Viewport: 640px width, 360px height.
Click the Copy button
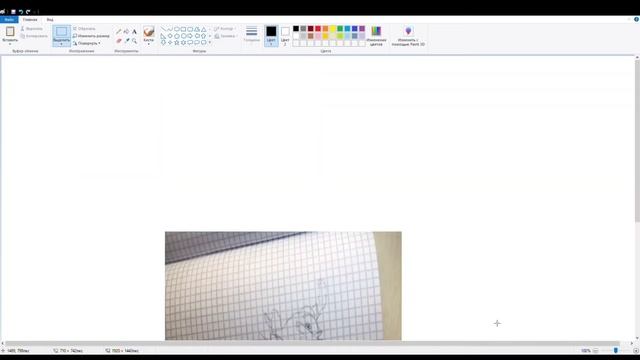[x=34, y=36]
